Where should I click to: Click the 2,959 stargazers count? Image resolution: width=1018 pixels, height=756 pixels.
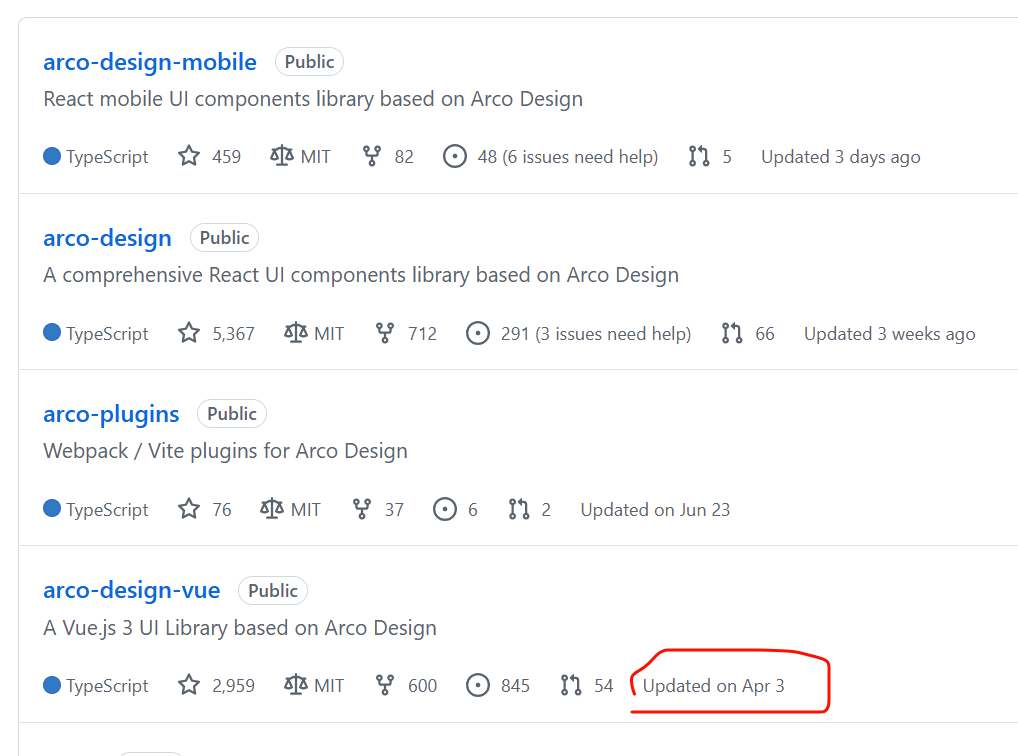233,686
